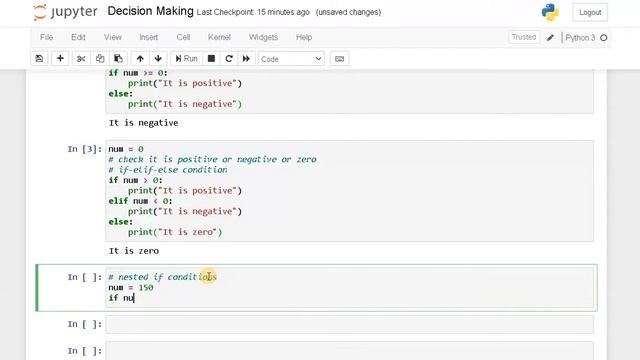
Task: Click the output text It is negative
Action: 143,122
